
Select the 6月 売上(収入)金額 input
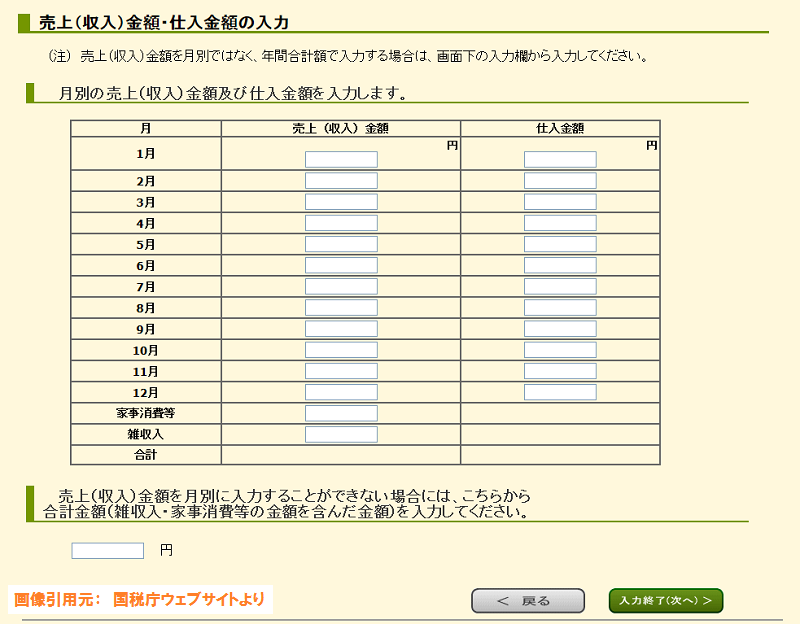341,265
